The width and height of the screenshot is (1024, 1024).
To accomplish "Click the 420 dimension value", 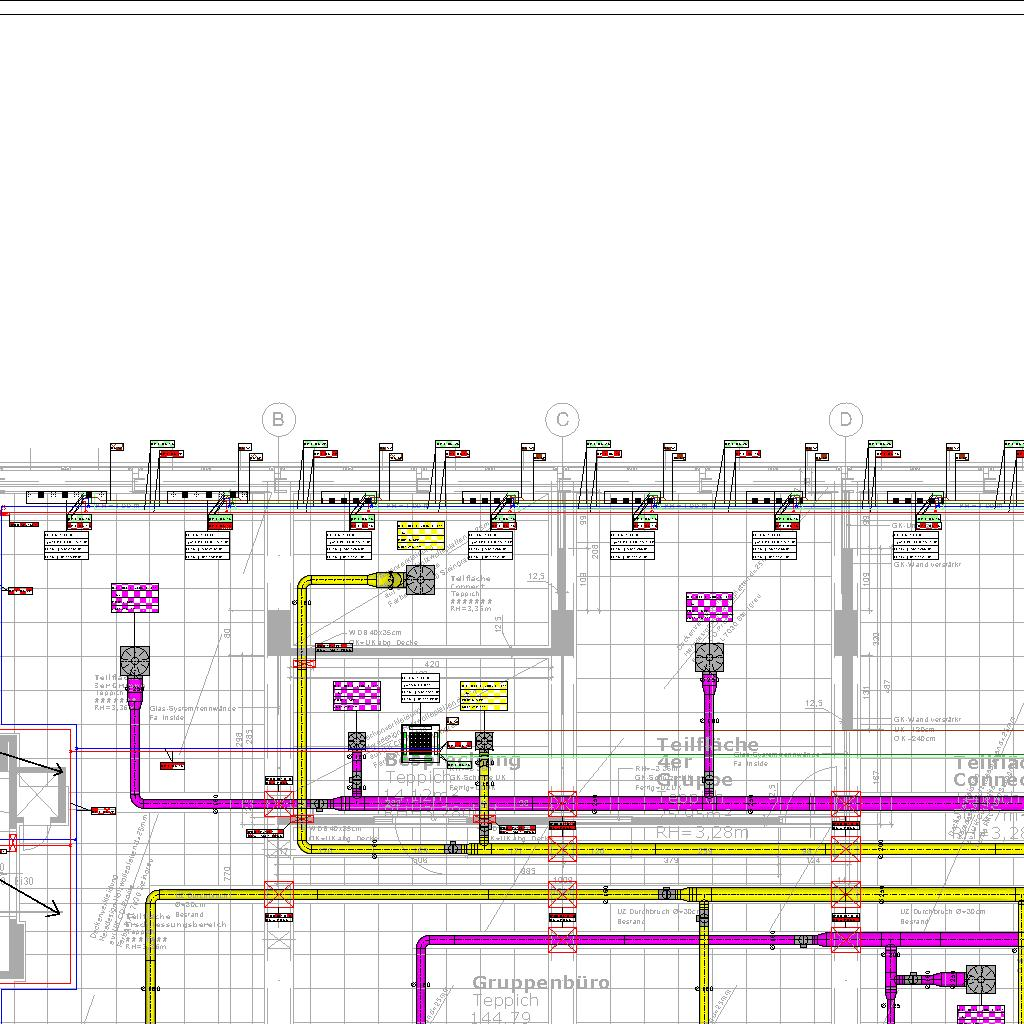I will tap(432, 663).
